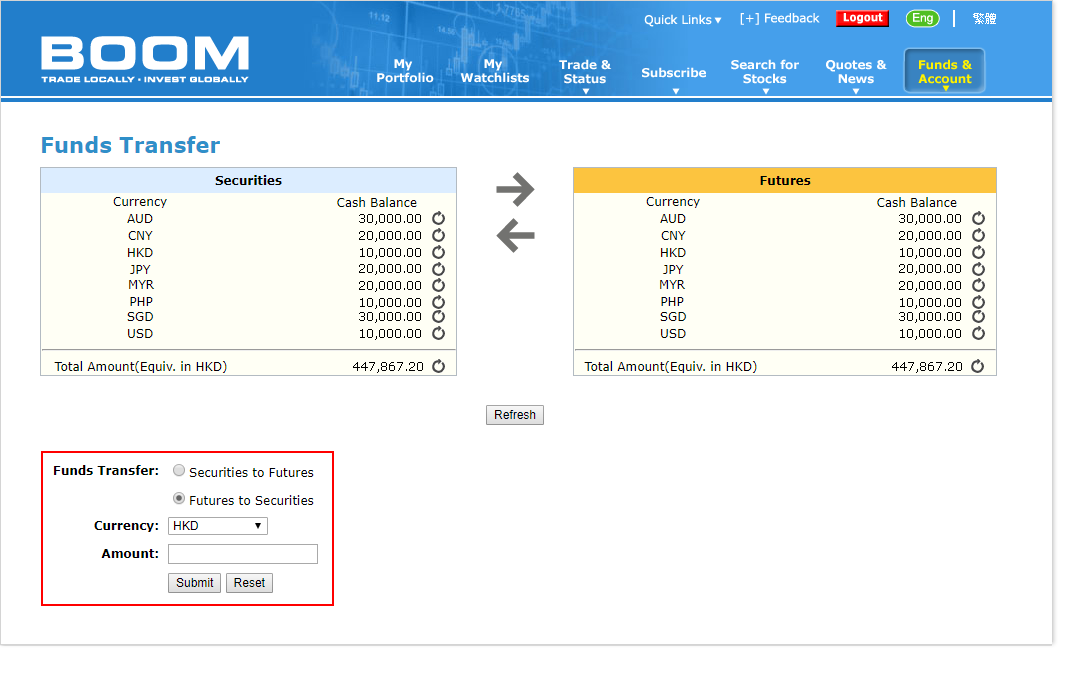This screenshot has width=1070, height=687.
Task: Click the Refresh button
Action: pos(515,415)
